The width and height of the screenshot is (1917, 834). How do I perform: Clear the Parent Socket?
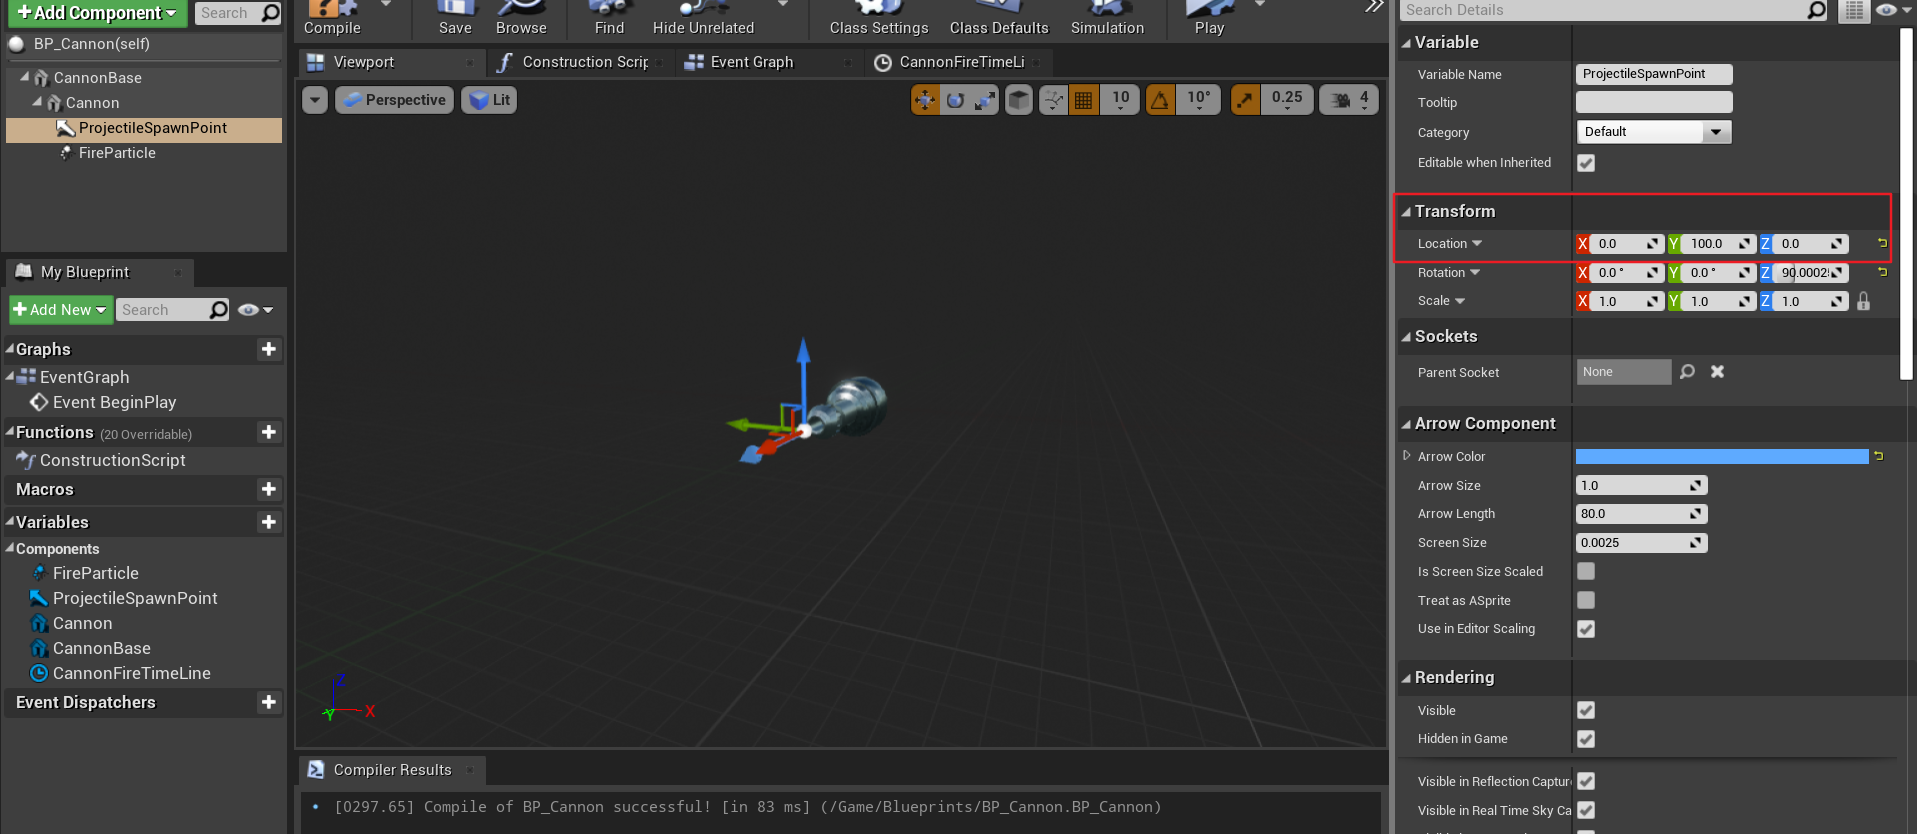(1717, 372)
